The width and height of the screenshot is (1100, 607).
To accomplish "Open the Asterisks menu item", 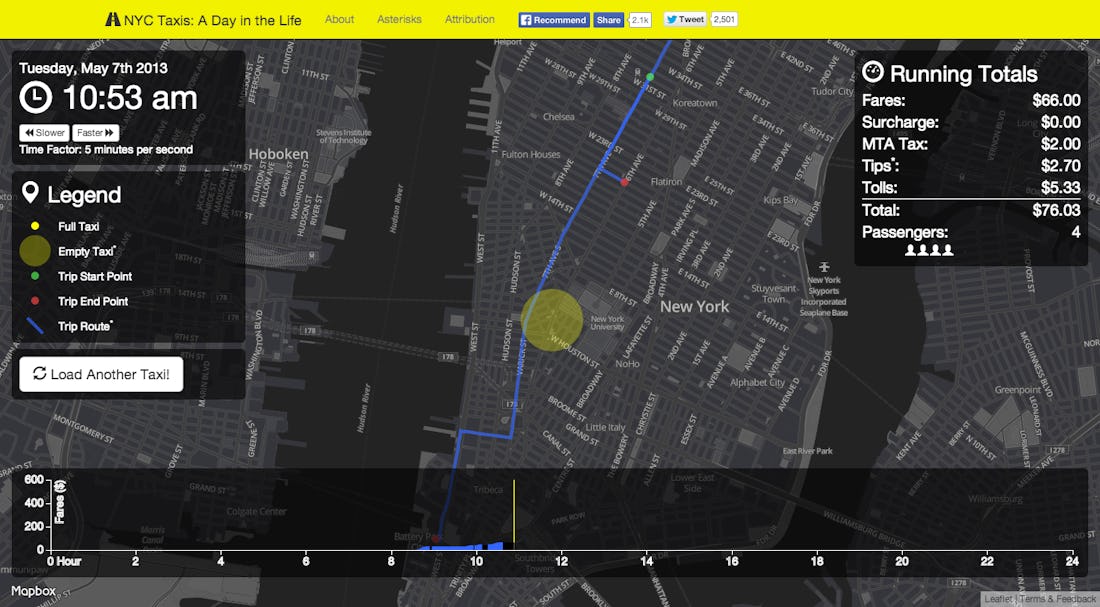I will click(x=399, y=19).
